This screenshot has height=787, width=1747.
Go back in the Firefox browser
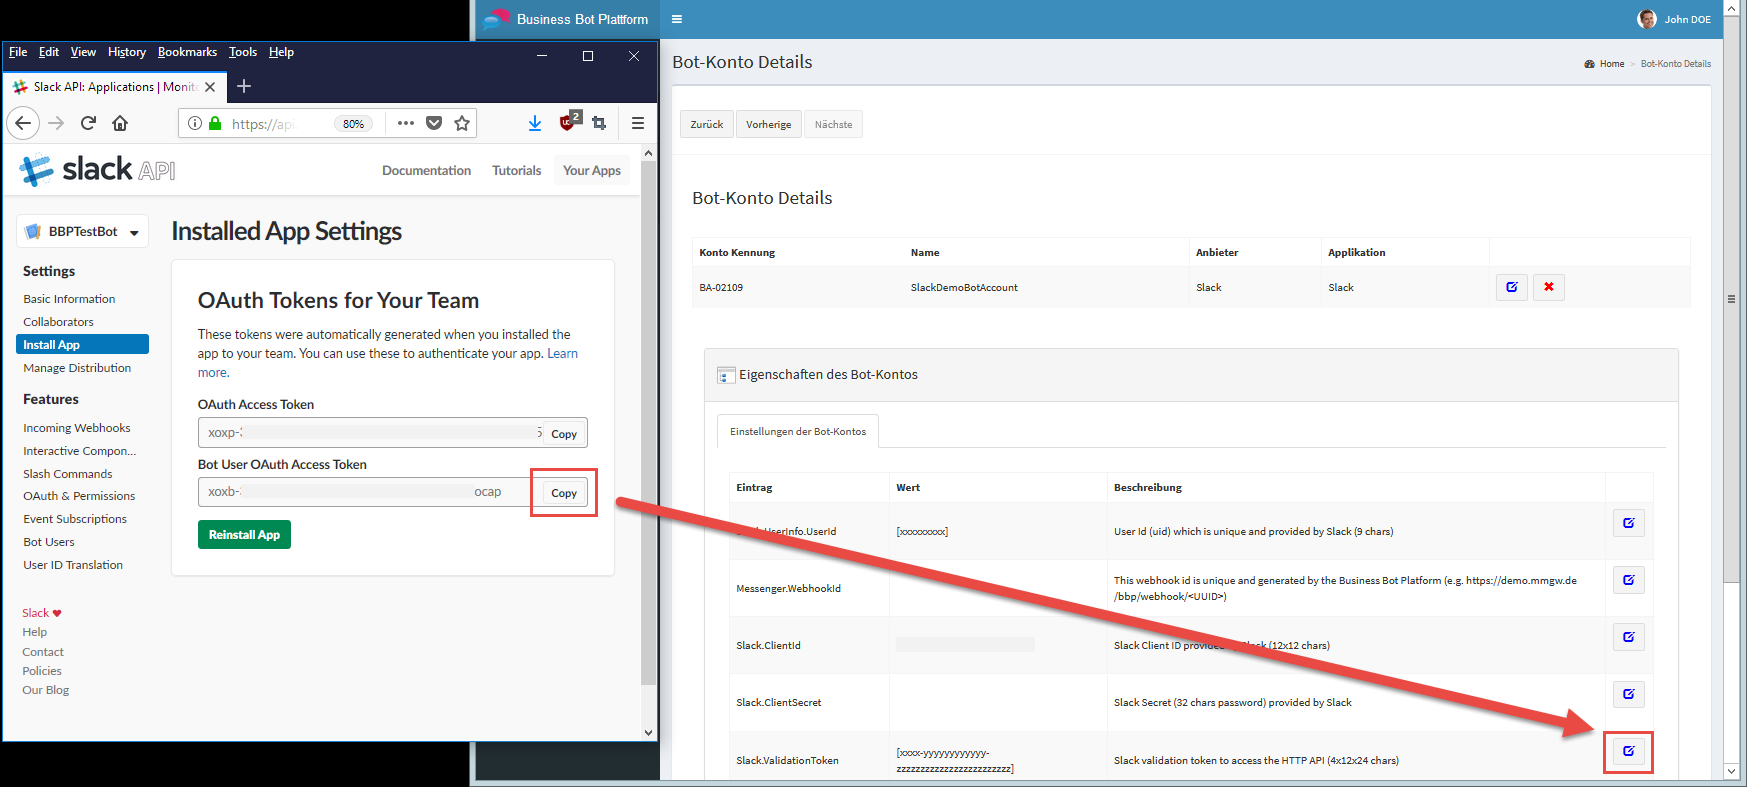[x=23, y=123]
